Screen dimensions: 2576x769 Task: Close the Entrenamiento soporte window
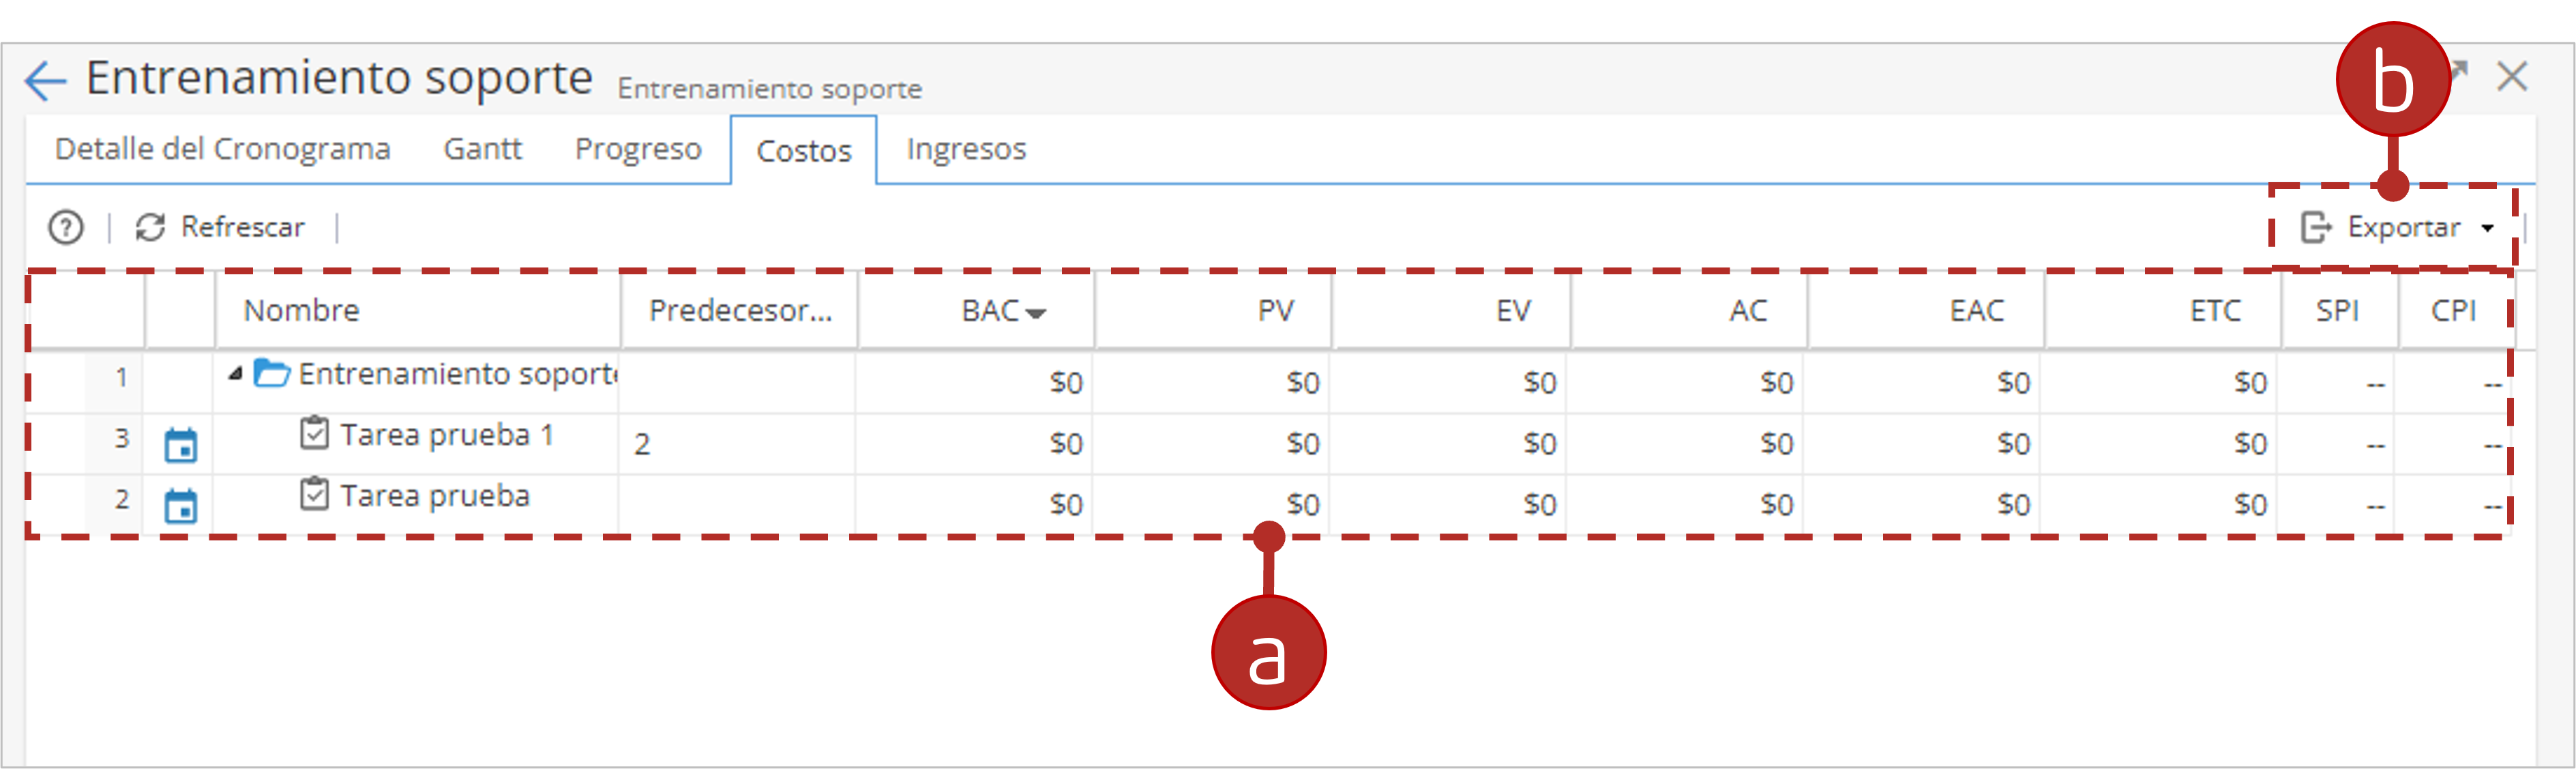click(x=2511, y=76)
